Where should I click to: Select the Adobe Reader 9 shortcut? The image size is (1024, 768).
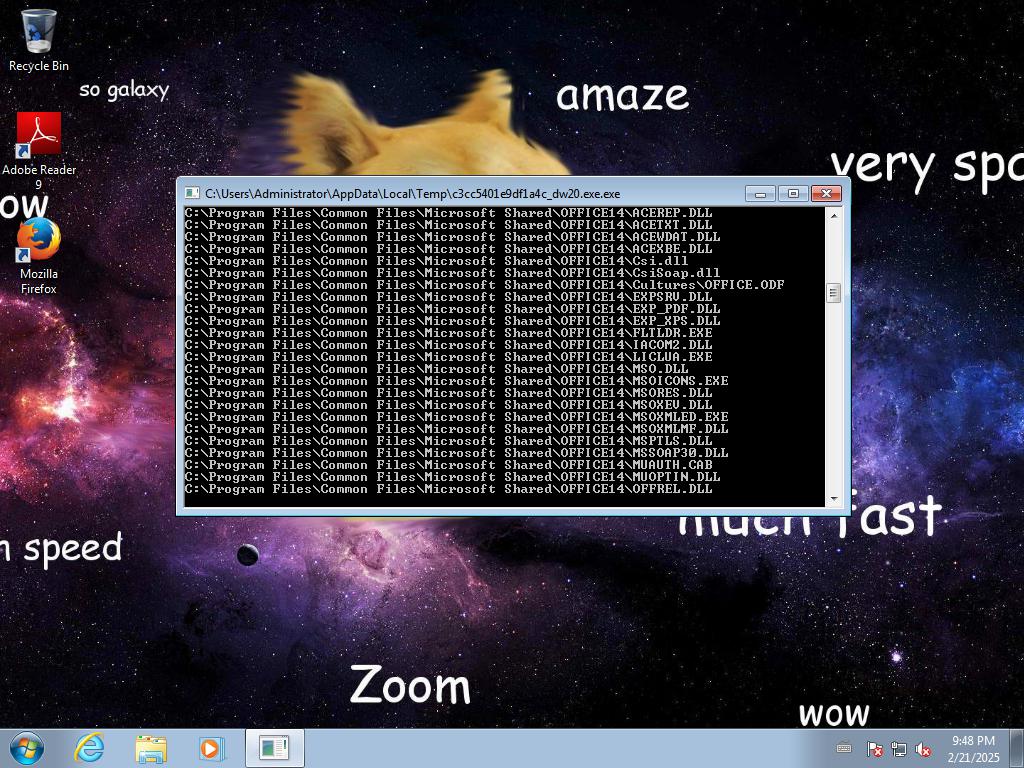tap(39, 150)
